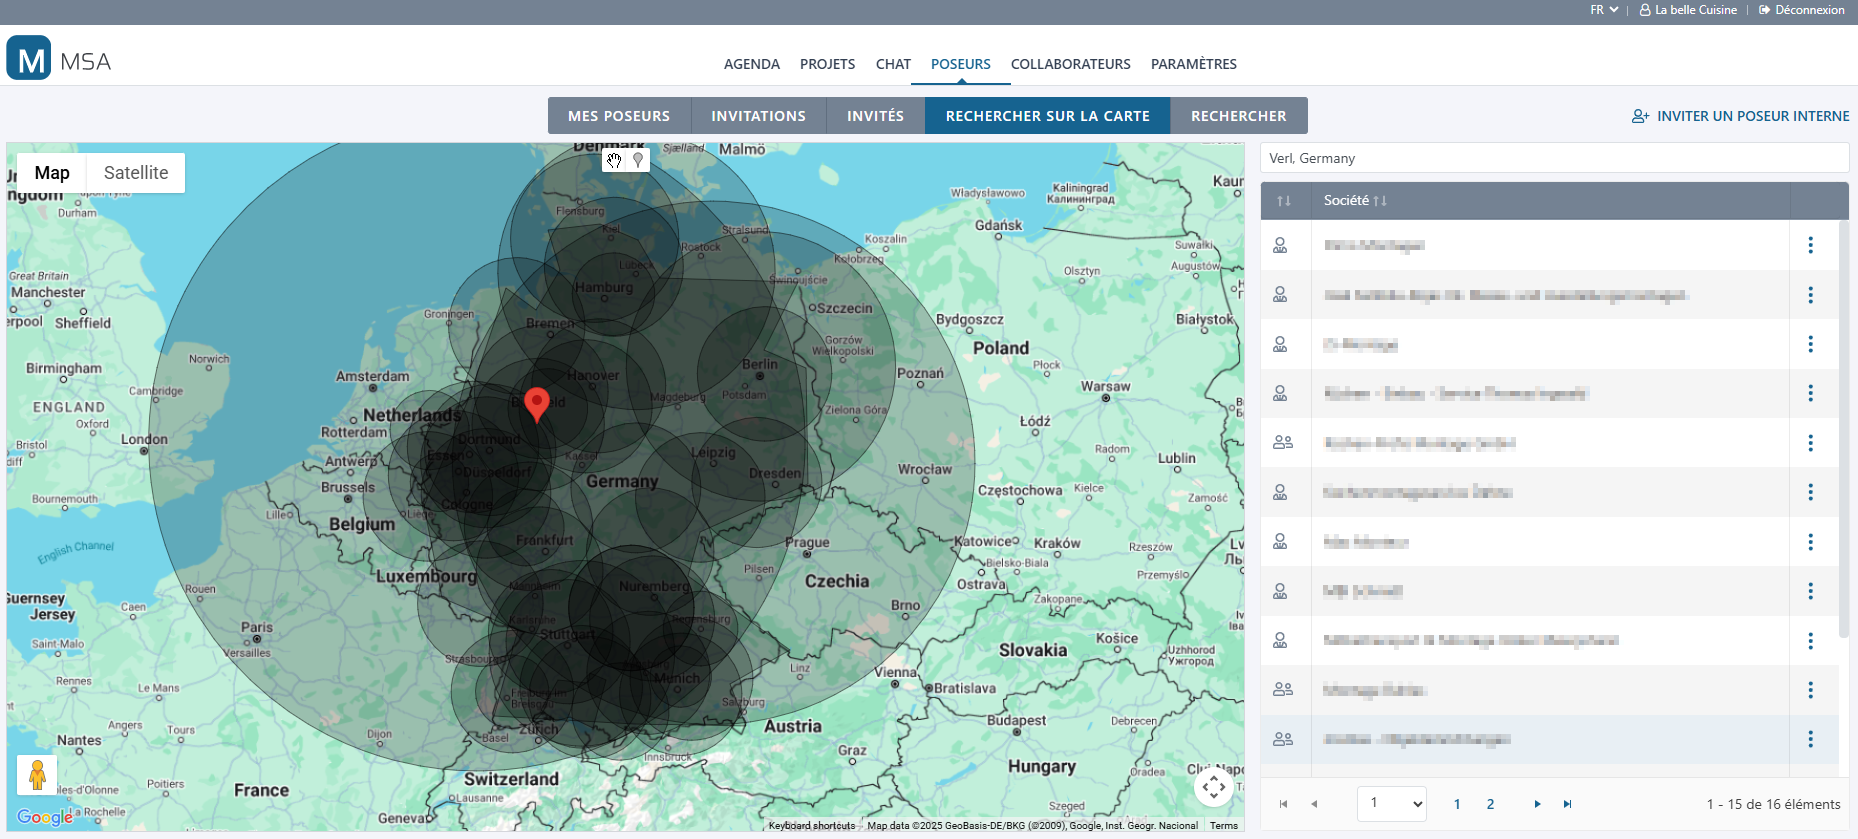The image size is (1858, 839).
Task: Click the Déconnexion link
Action: 1802,10
